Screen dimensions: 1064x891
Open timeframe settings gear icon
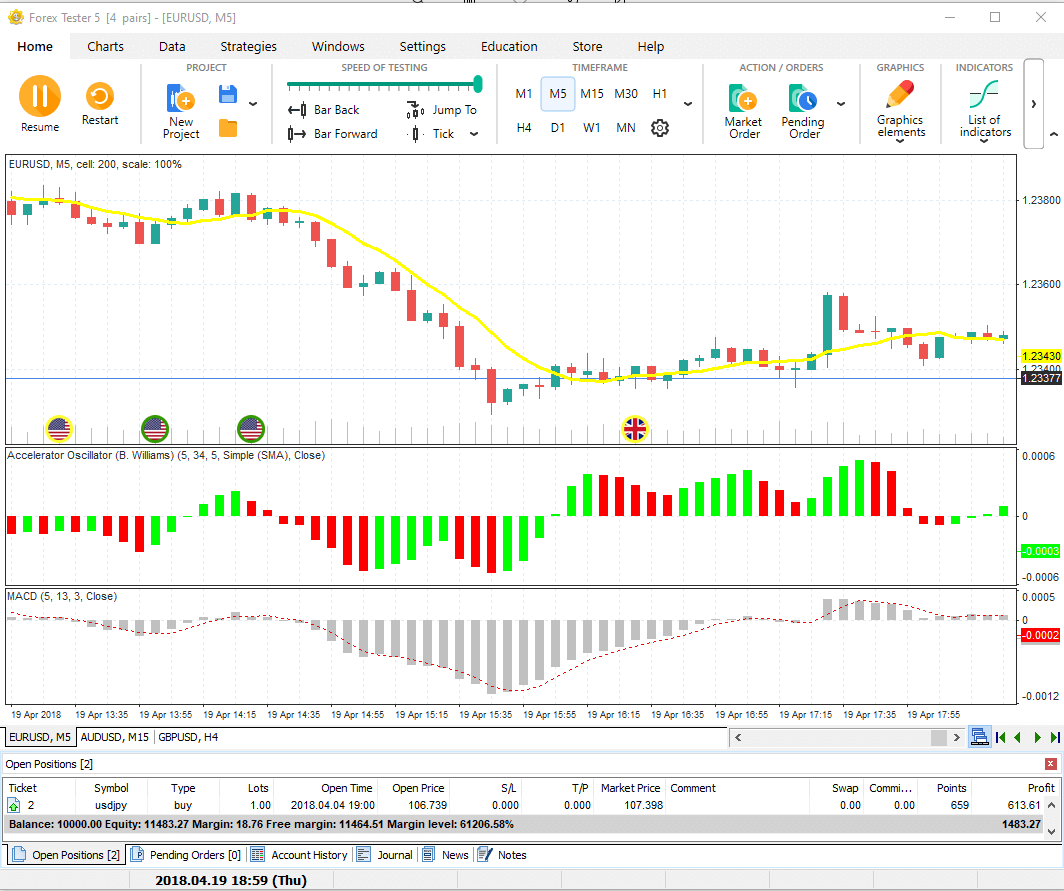pyautogui.click(x=659, y=128)
